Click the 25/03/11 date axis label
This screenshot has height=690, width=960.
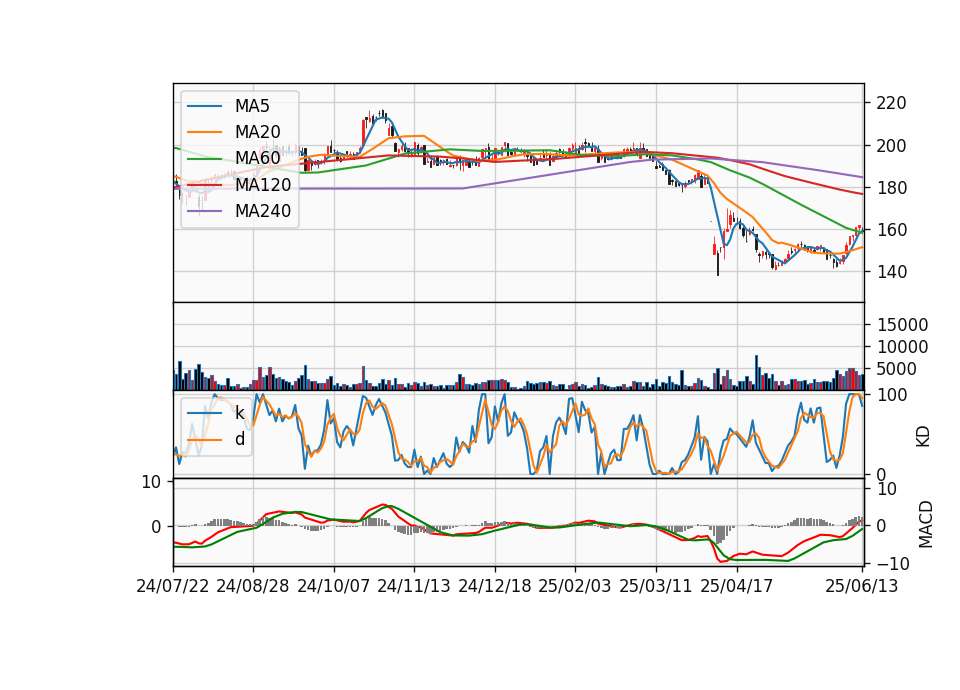pos(656,586)
